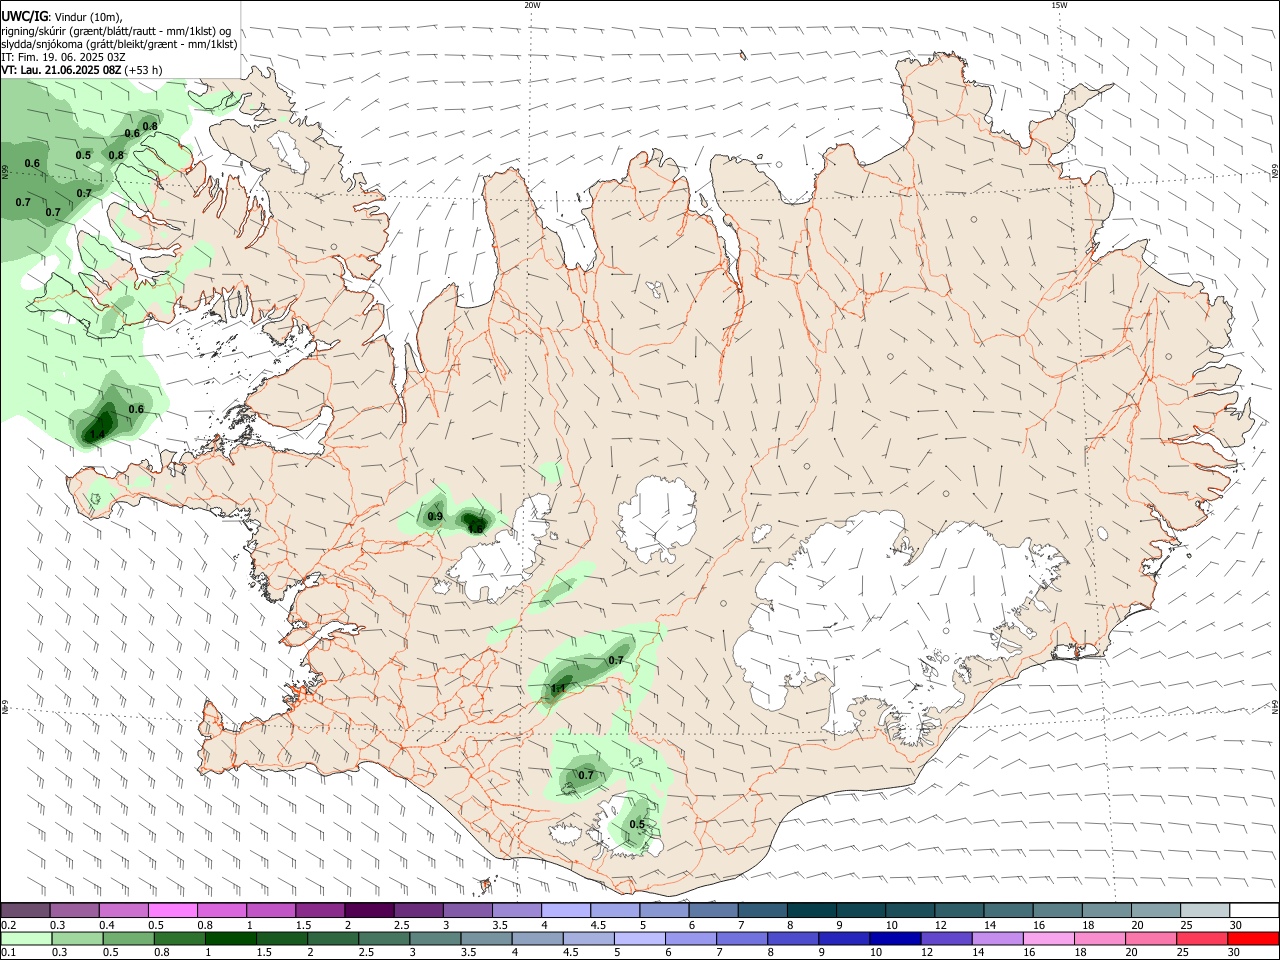Click the 'slydda/snjókoma' legend description line
The width and height of the screenshot is (1280, 960).
pyautogui.click(x=119, y=44)
